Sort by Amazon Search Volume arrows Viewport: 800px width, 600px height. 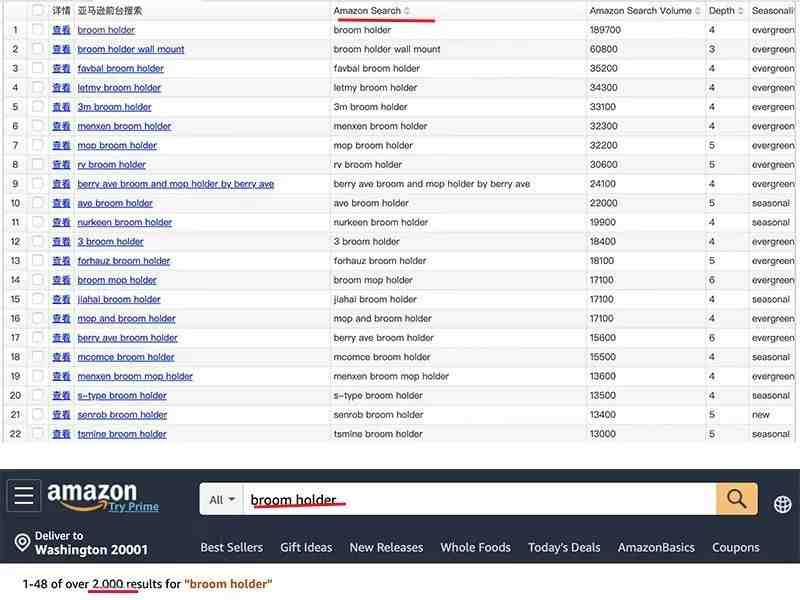pos(697,11)
